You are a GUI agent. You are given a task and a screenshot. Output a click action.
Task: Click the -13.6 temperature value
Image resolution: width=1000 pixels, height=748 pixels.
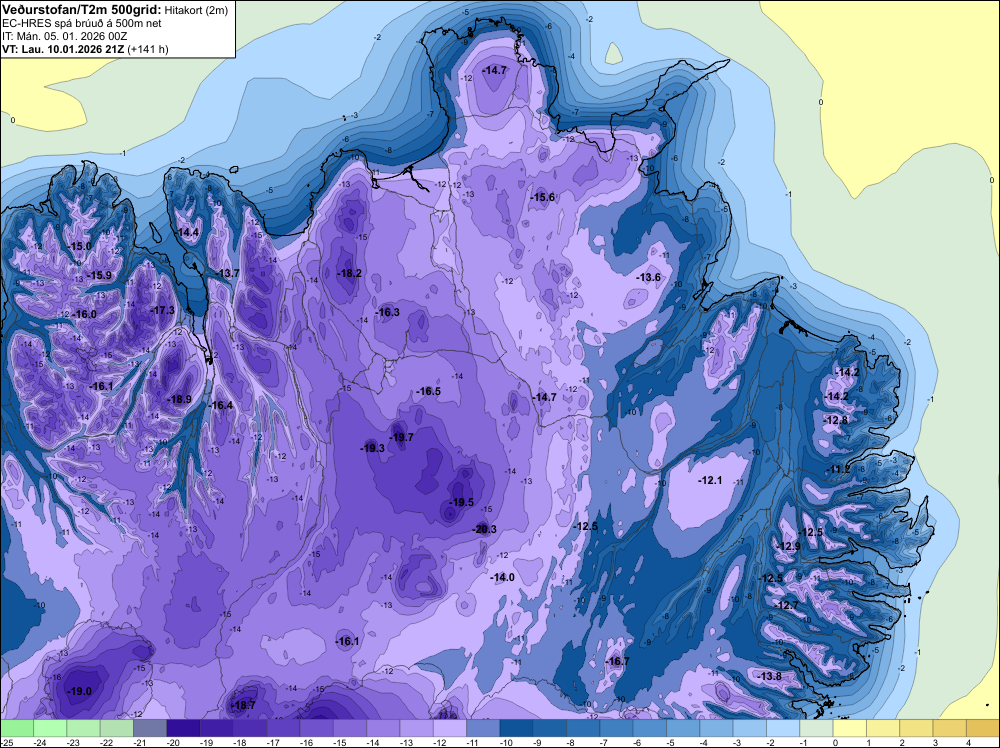(648, 277)
